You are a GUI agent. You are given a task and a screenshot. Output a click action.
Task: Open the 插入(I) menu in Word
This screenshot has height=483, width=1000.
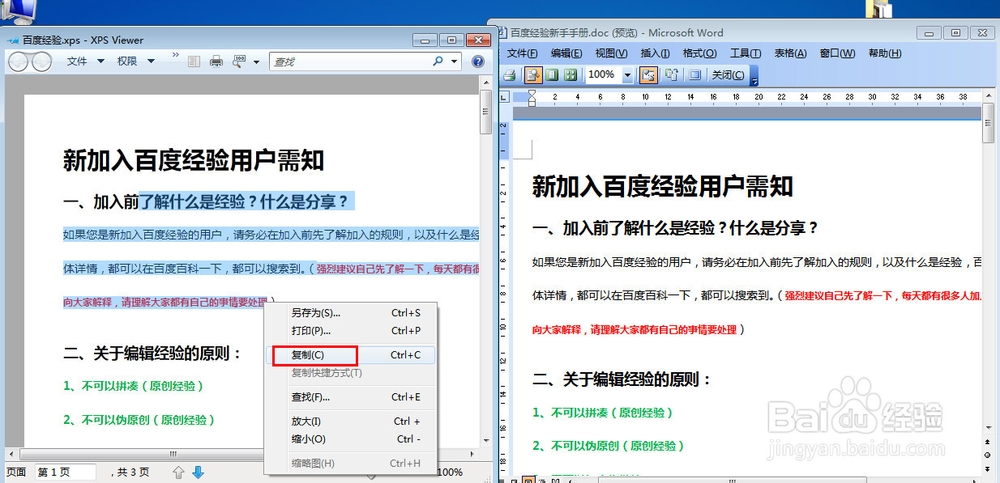click(655, 53)
